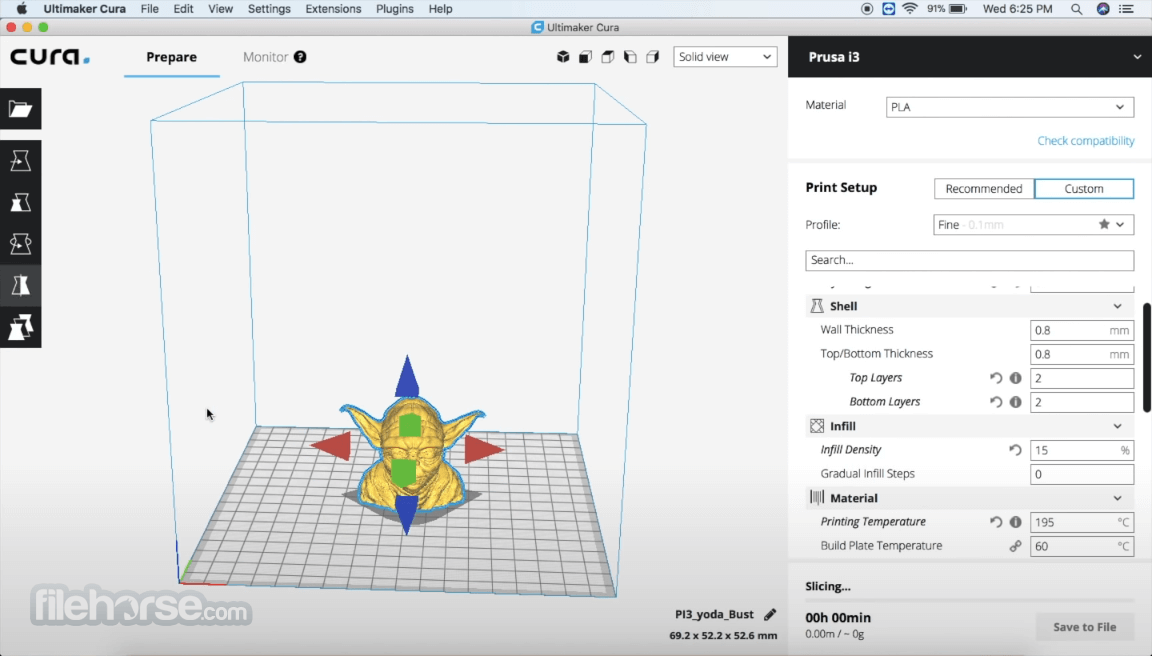Select Recommended print setup mode
This screenshot has width=1152, height=656.
984,188
